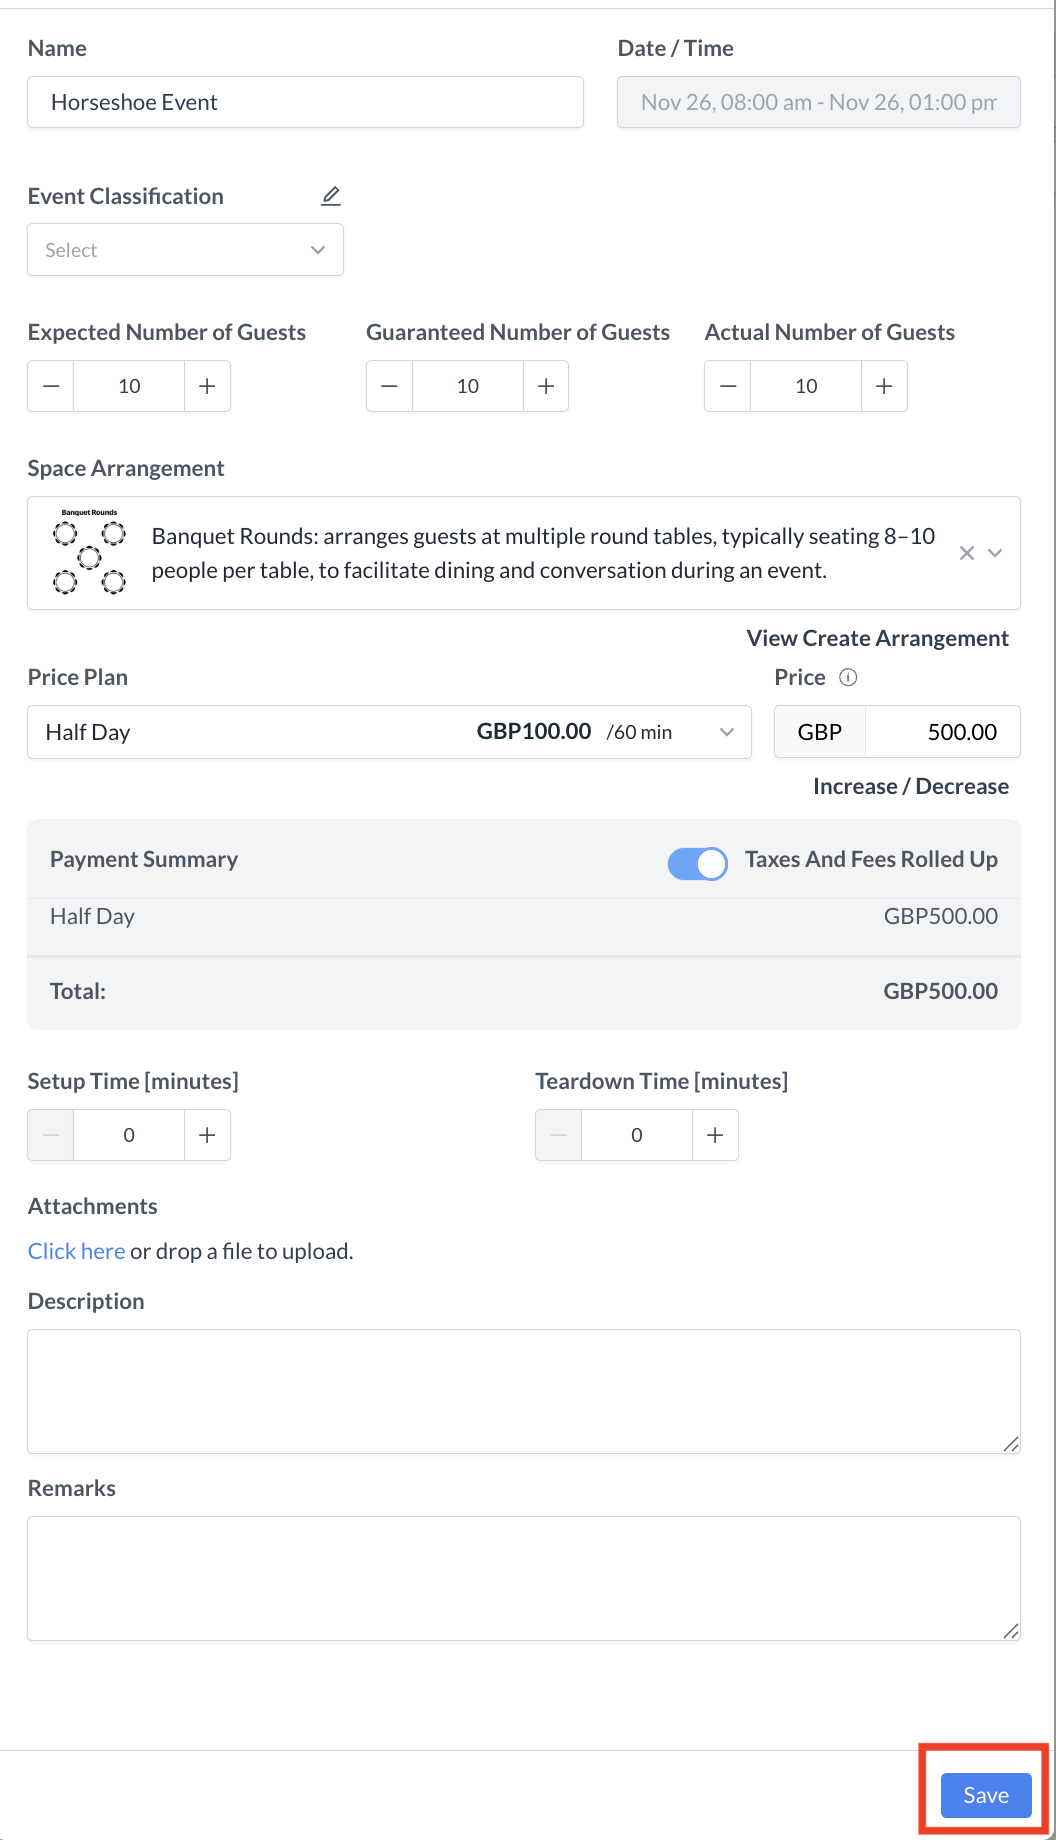1056x1840 pixels.
Task: Open the Event Classification dropdown
Action: pos(185,250)
